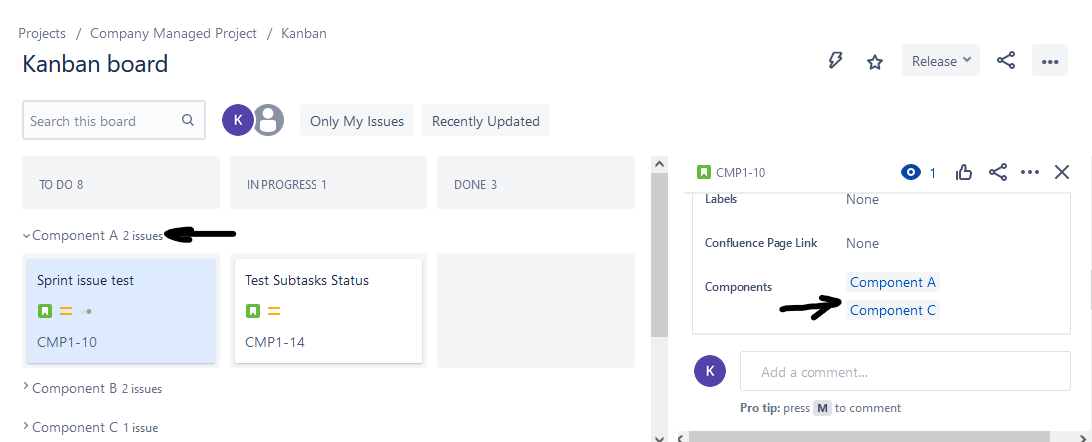Click the unassigned grey avatar filter
This screenshot has height=442, width=1092.
pos(268,120)
